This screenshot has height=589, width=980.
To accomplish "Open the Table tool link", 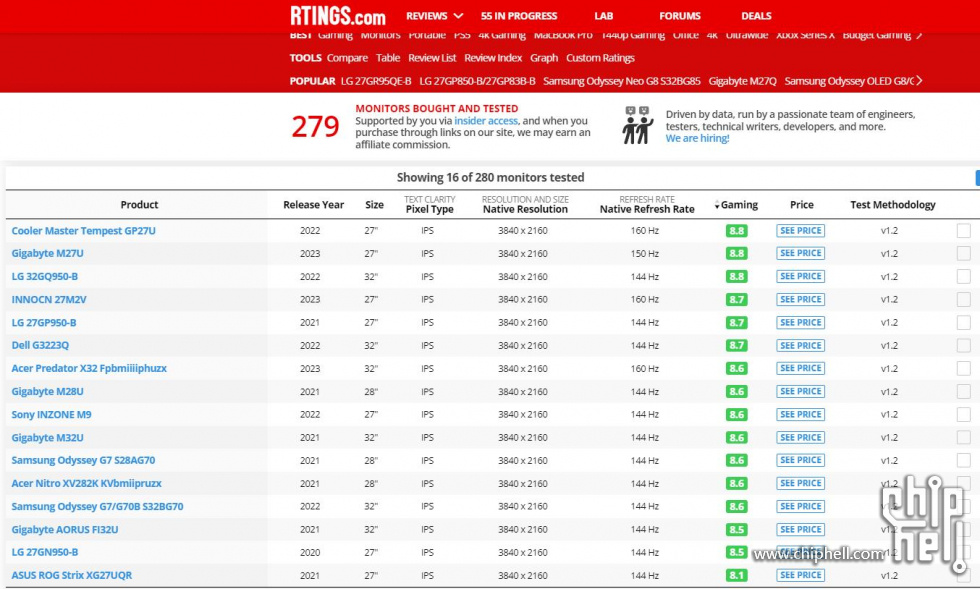I will (x=388, y=58).
